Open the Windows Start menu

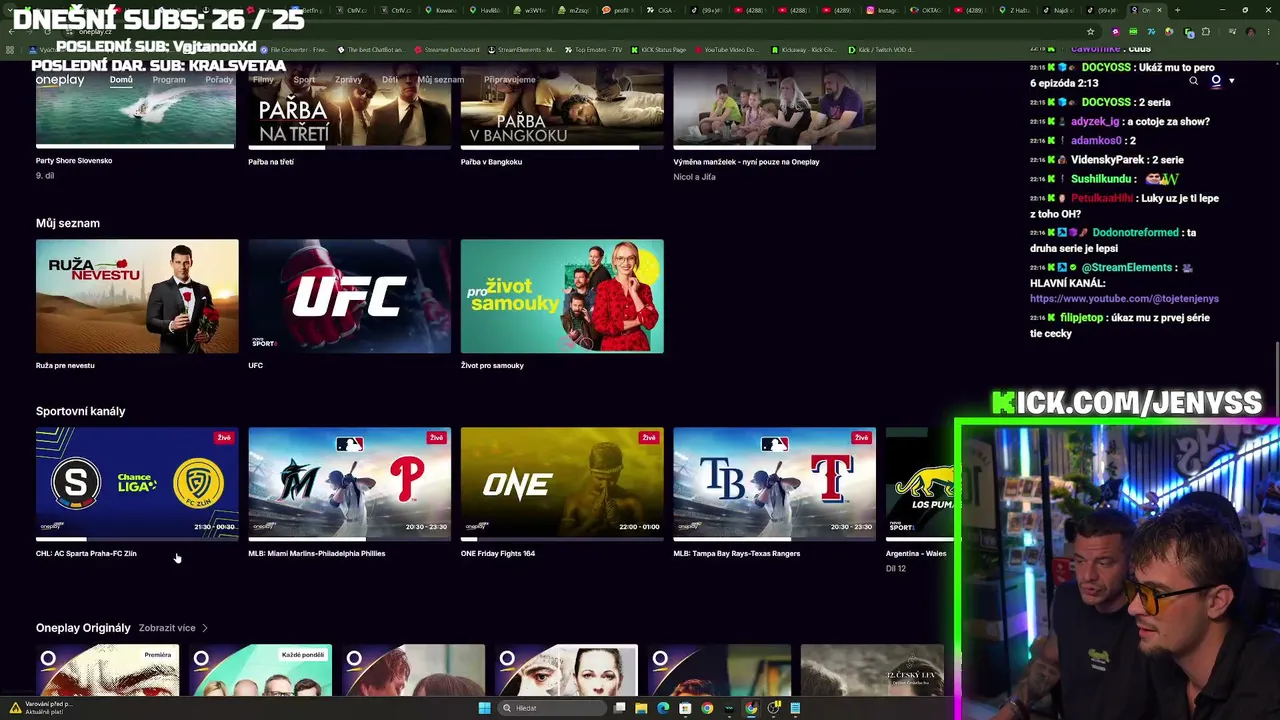(485, 708)
